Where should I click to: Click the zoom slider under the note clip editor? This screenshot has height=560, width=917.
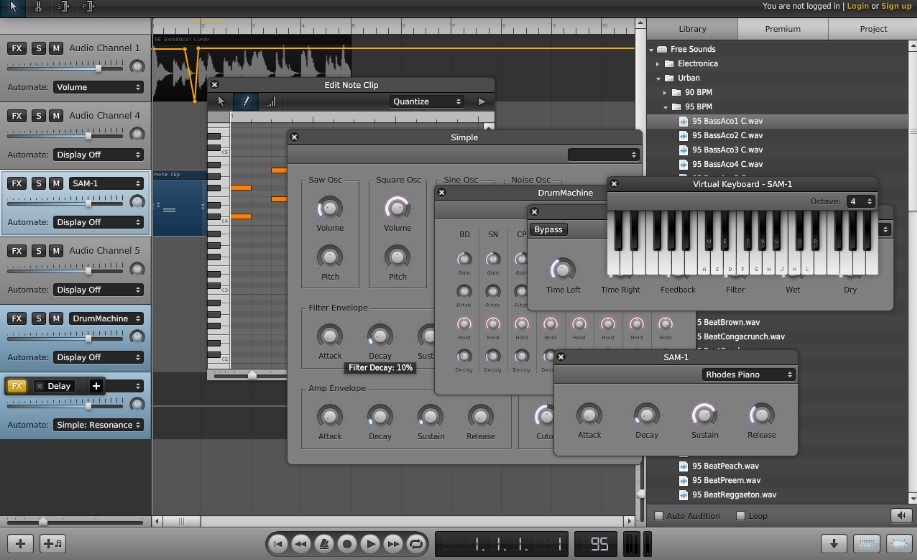click(x=248, y=375)
